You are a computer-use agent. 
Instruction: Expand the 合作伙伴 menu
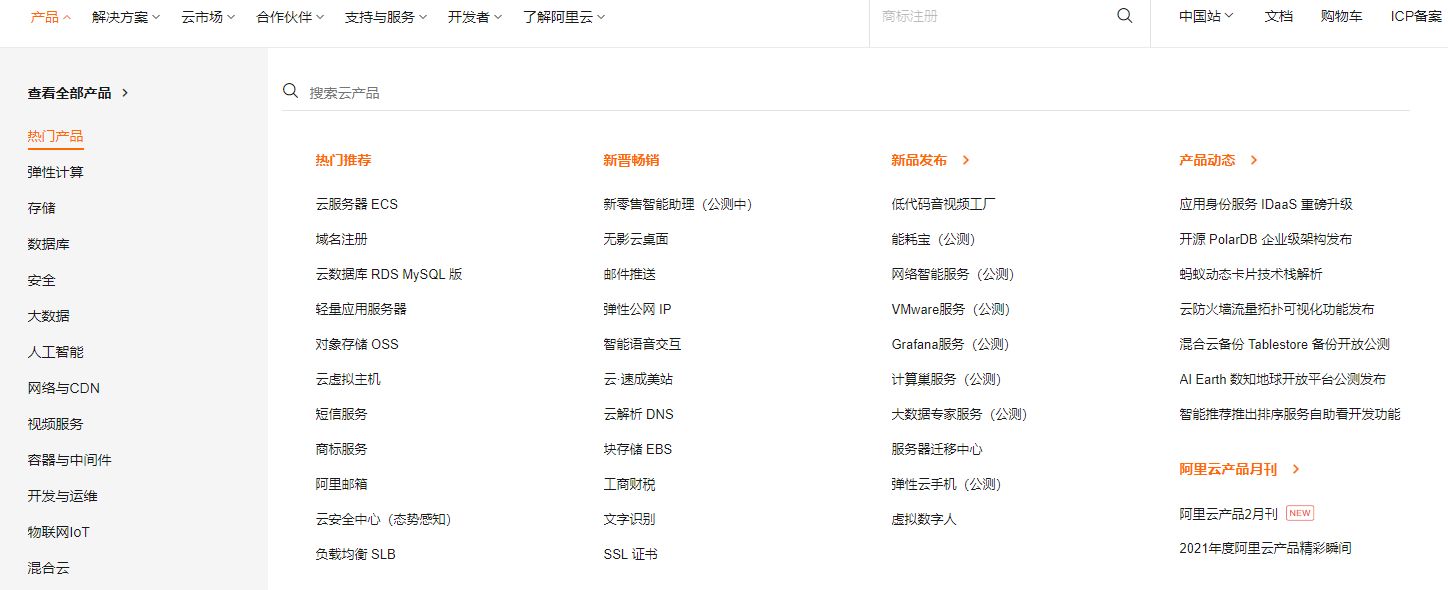[290, 17]
